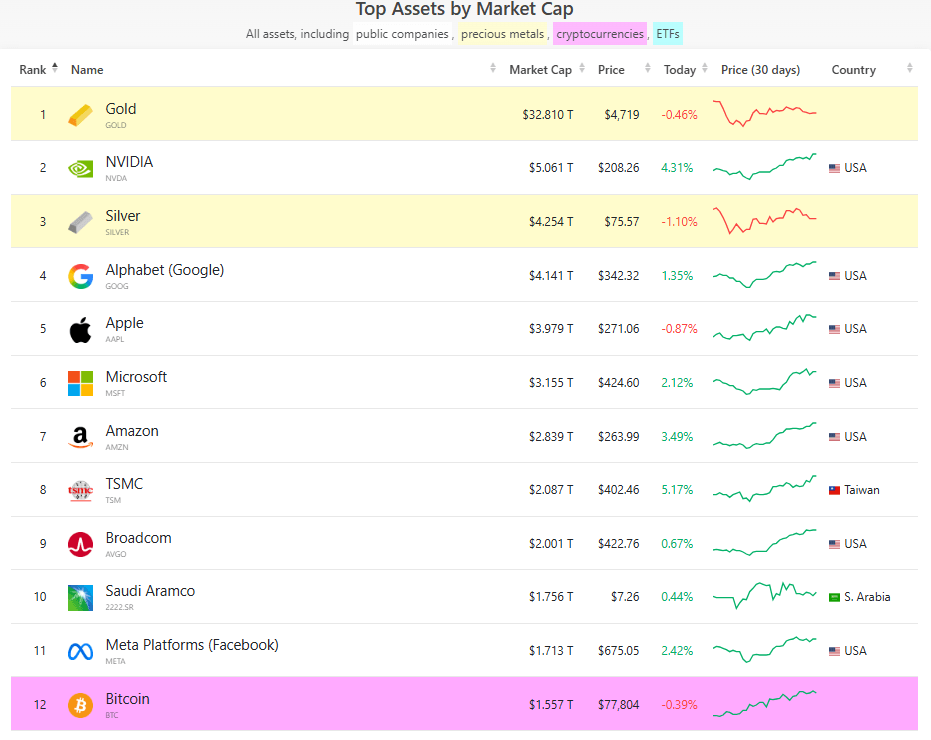This screenshot has width=931, height=740.
Task: Click the Microsoft logo icon
Action: [80, 383]
